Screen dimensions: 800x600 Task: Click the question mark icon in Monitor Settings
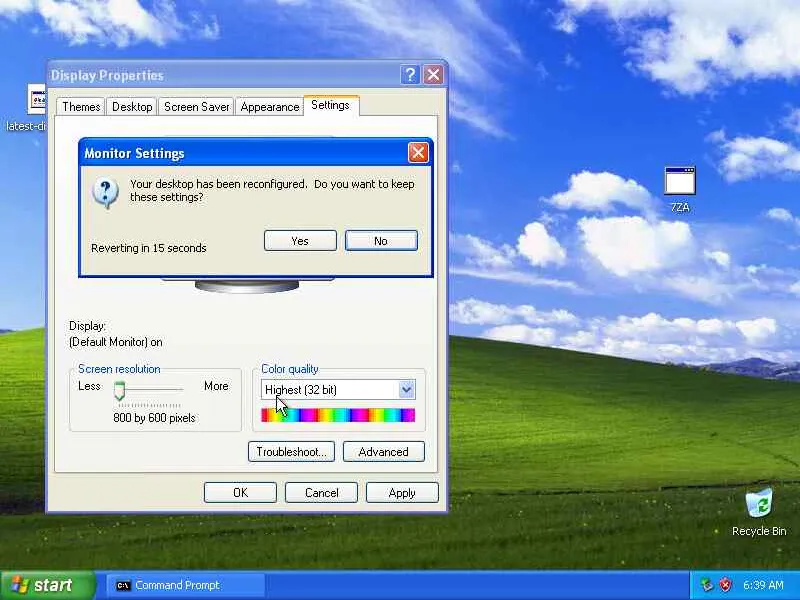click(x=106, y=192)
